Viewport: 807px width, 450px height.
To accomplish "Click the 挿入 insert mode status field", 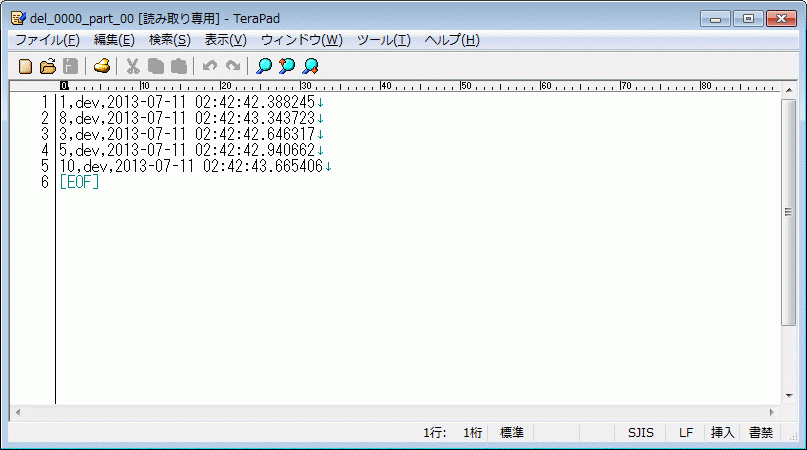I will coord(722,432).
